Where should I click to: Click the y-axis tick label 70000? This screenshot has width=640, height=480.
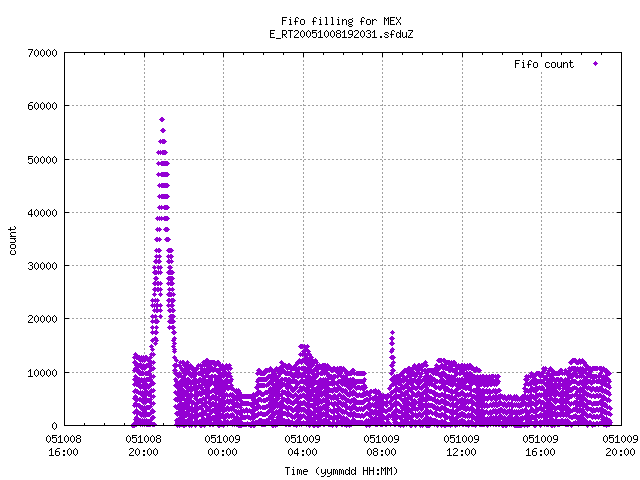pos(42,53)
